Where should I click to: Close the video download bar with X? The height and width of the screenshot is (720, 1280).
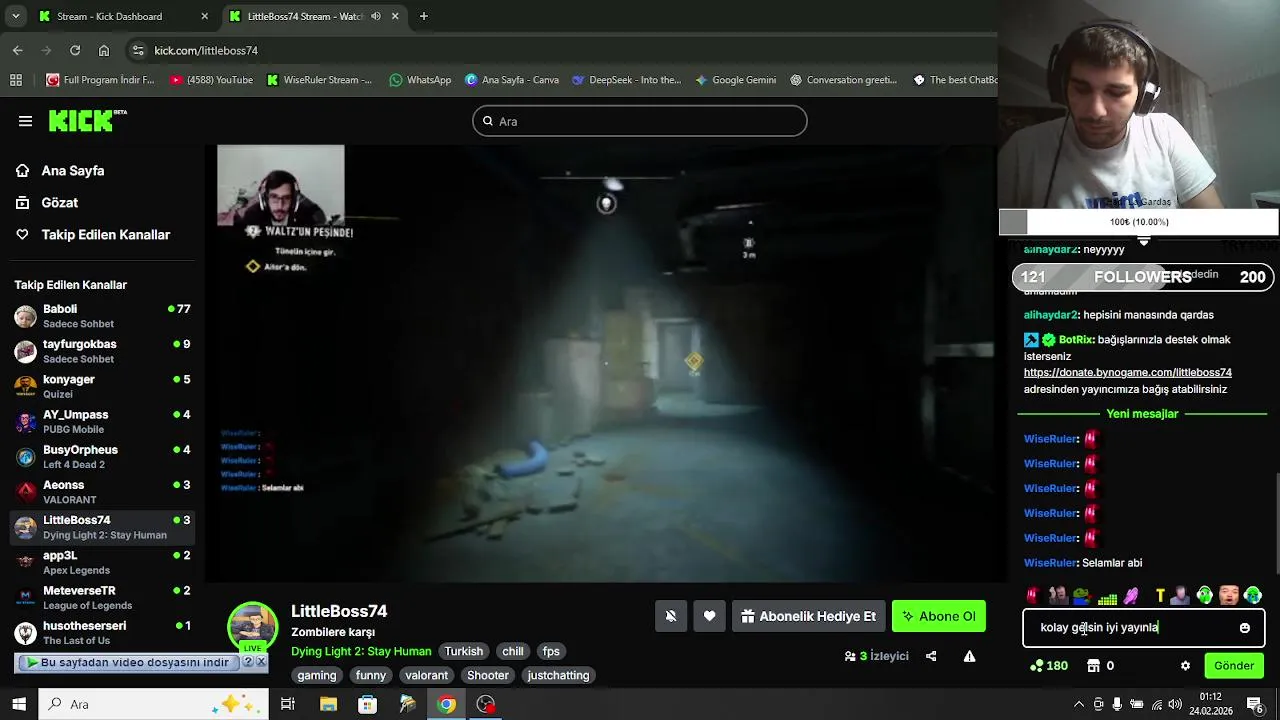tap(261, 662)
